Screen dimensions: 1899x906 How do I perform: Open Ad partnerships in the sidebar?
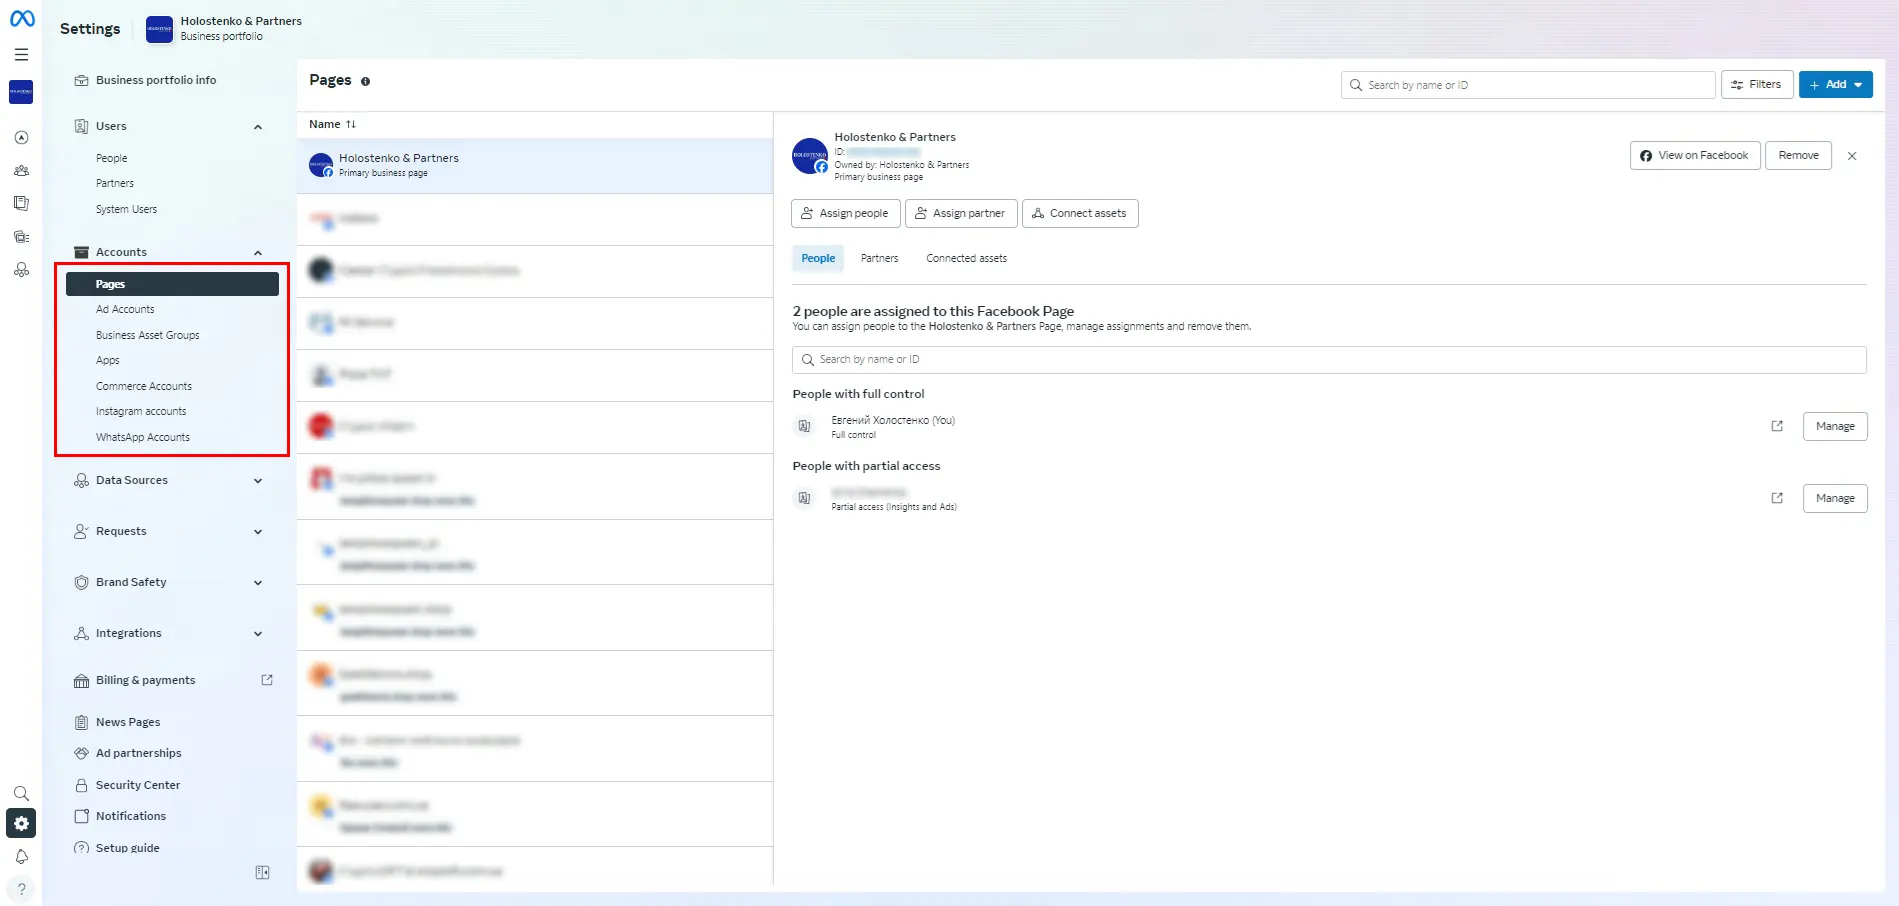pyautogui.click(x=138, y=753)
